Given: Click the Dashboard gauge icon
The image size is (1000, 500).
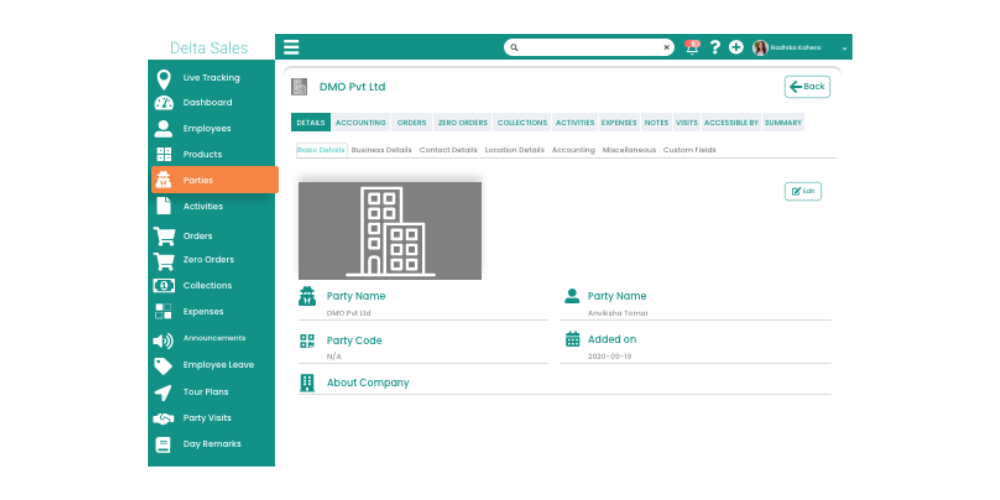Looking at the screenshot, I should pyautogui.click(x=164, y=103).
